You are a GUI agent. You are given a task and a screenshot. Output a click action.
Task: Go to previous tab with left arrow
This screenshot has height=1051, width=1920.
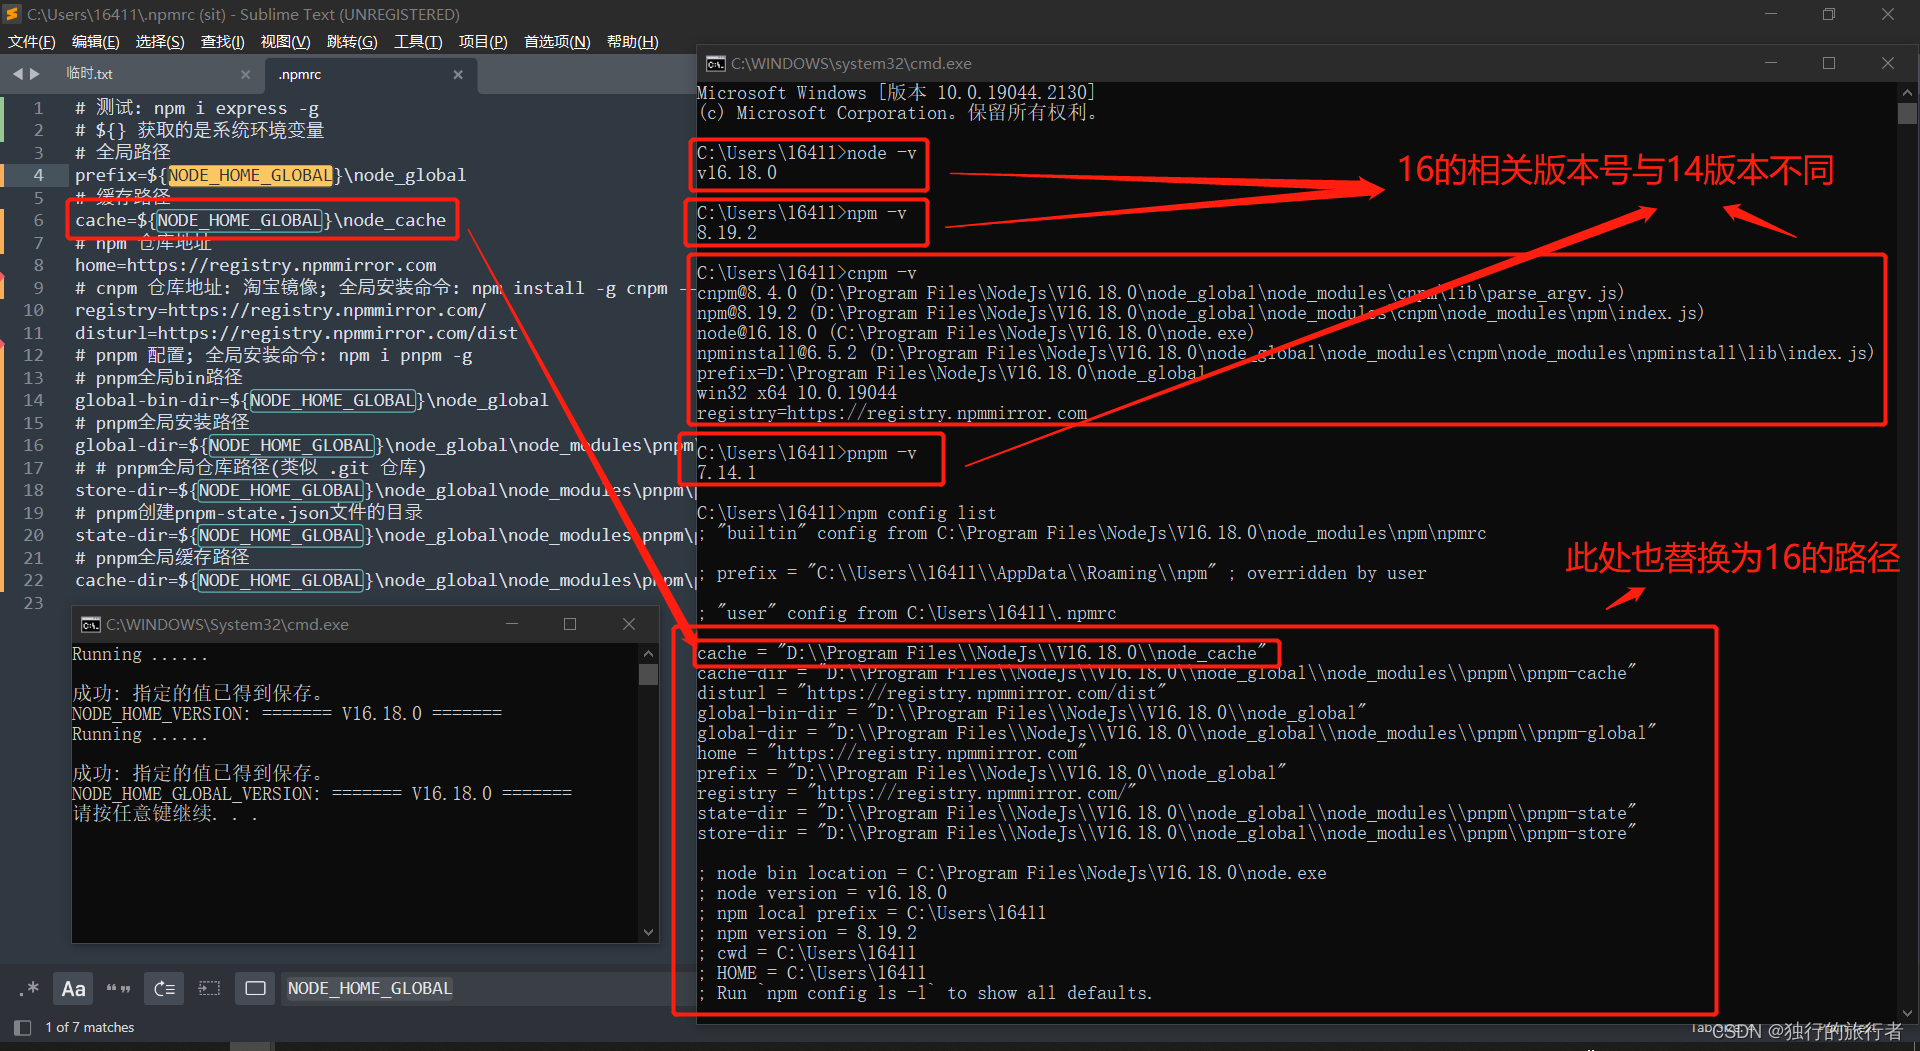(18, 74)
